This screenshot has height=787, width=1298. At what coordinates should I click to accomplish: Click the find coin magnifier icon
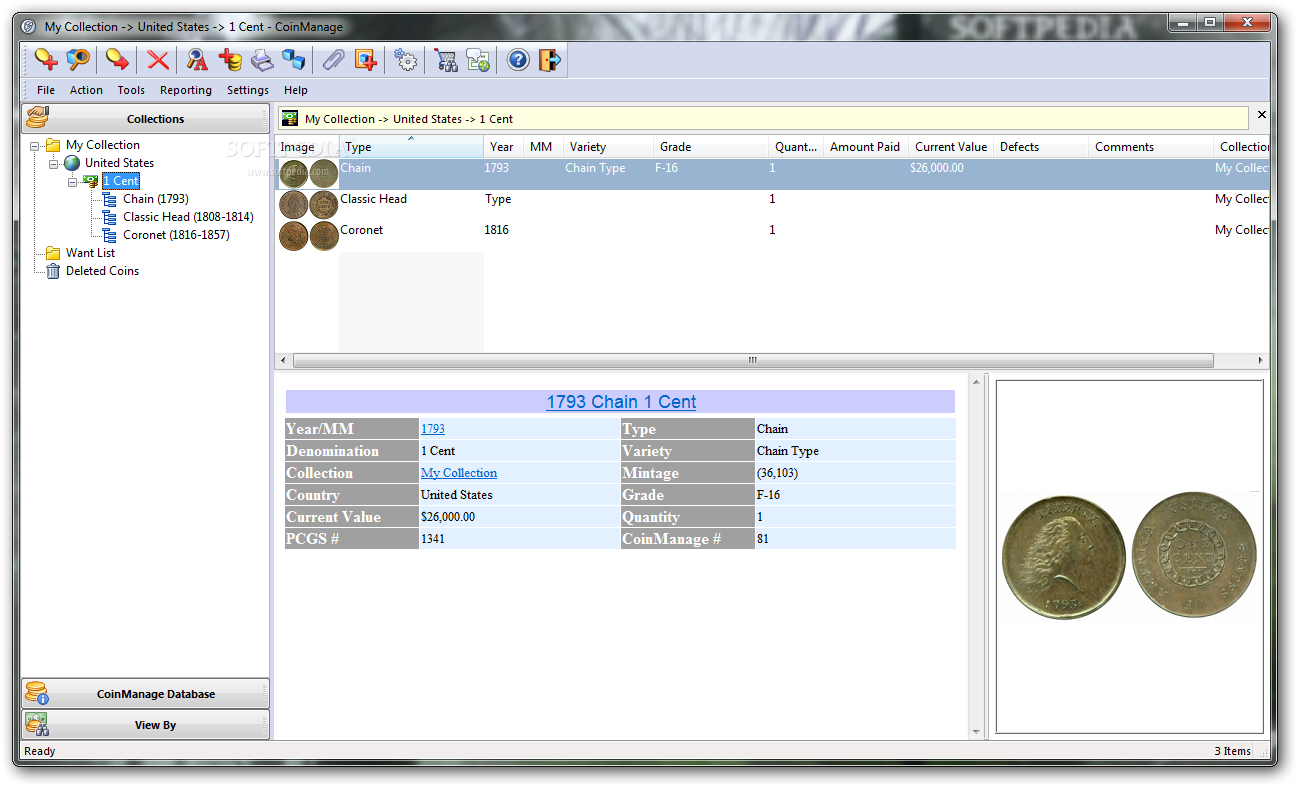[78, 60]
